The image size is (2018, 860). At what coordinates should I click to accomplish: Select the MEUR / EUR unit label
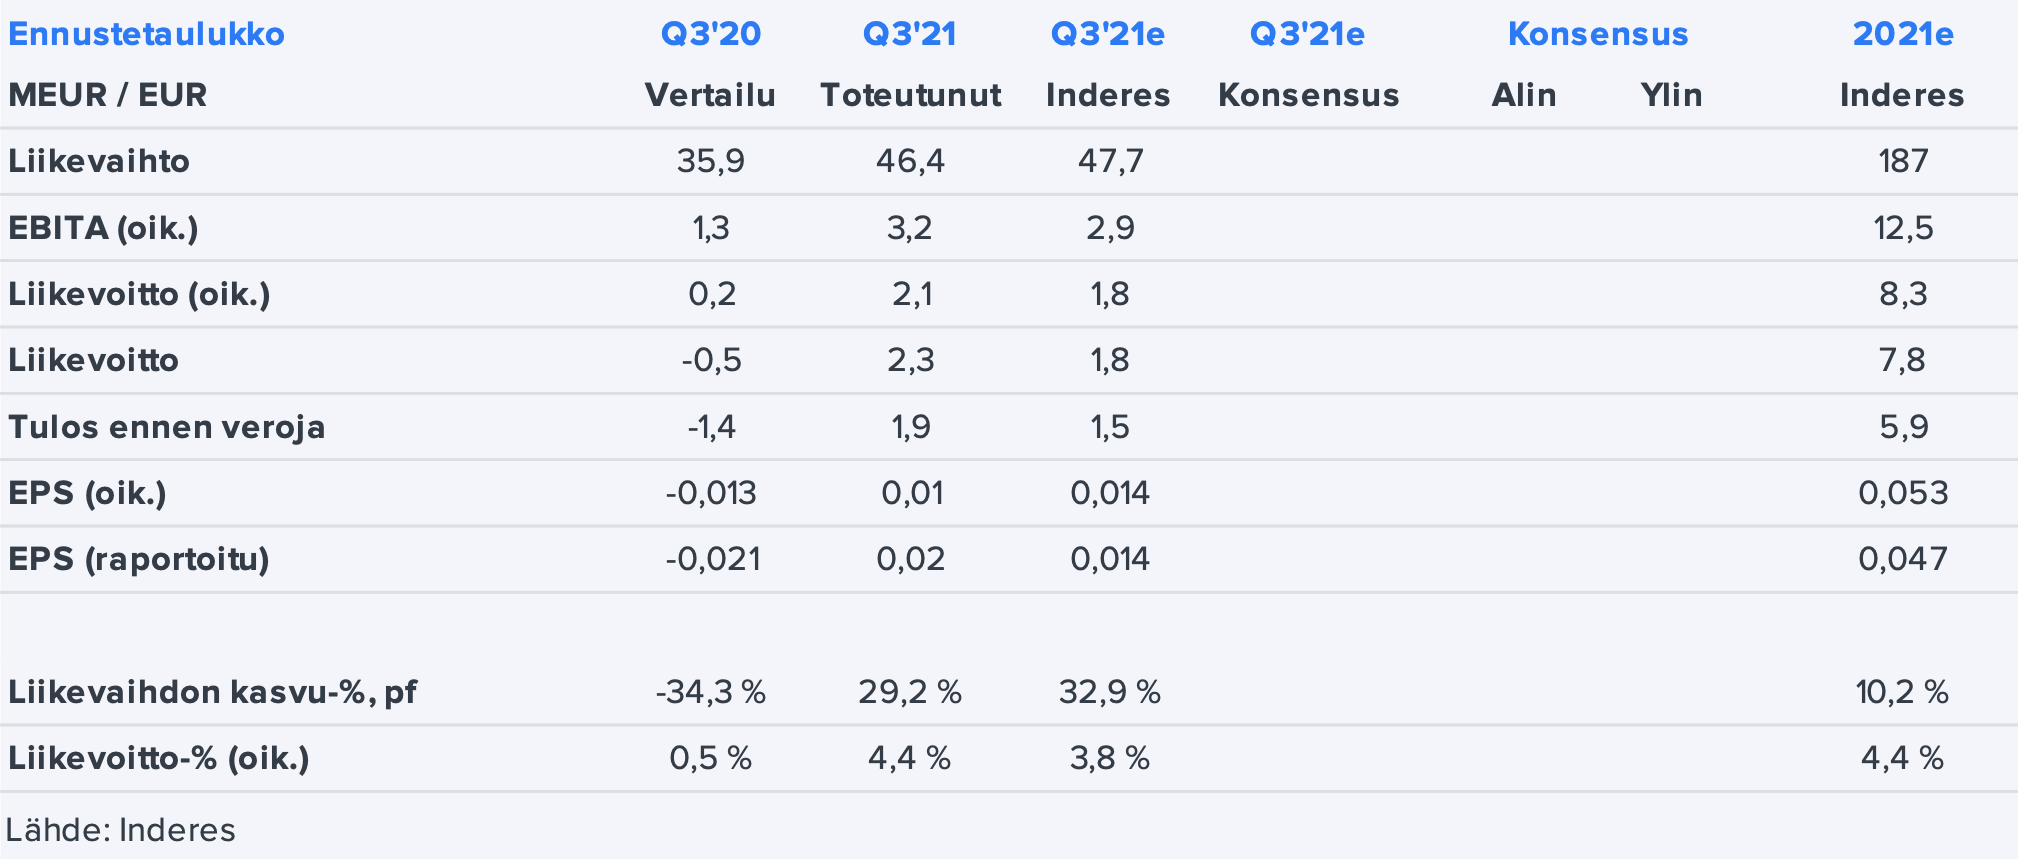(108, 95)
